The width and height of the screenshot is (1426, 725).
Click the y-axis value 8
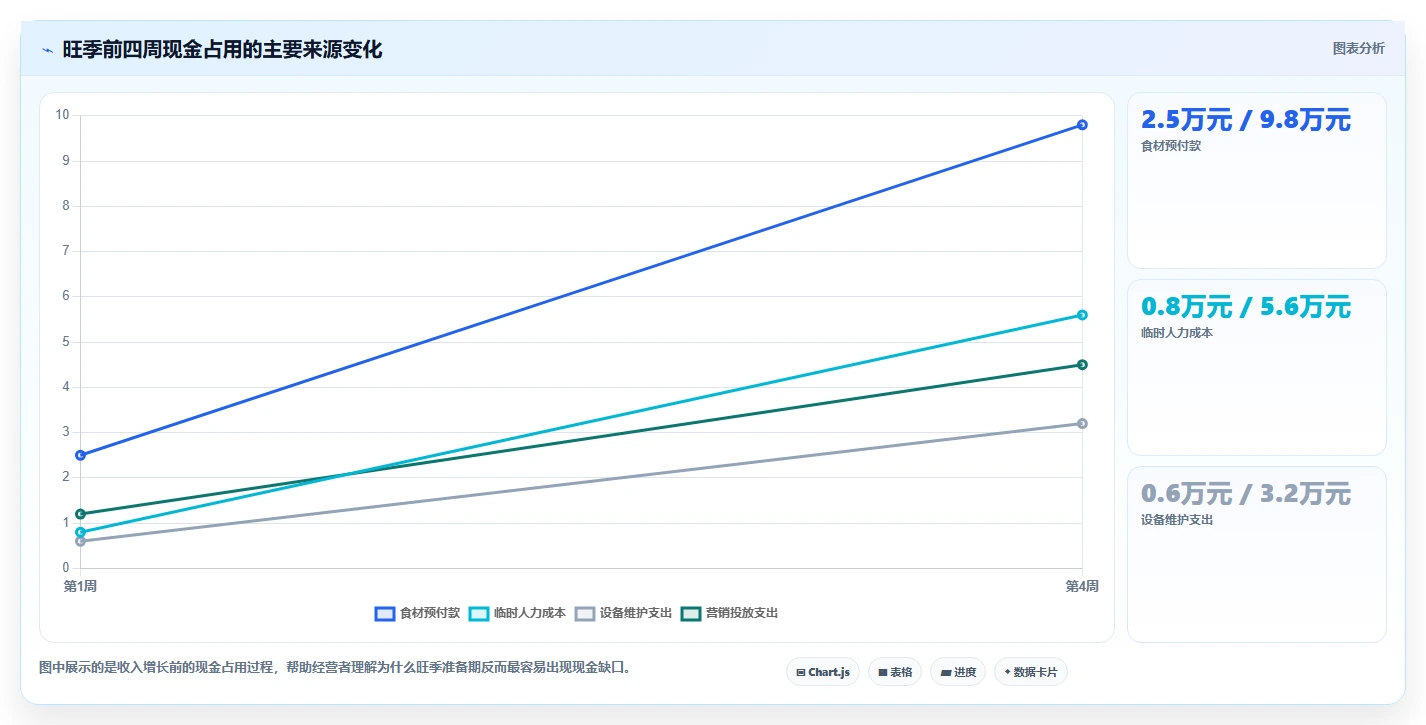(x=65, y=206)
